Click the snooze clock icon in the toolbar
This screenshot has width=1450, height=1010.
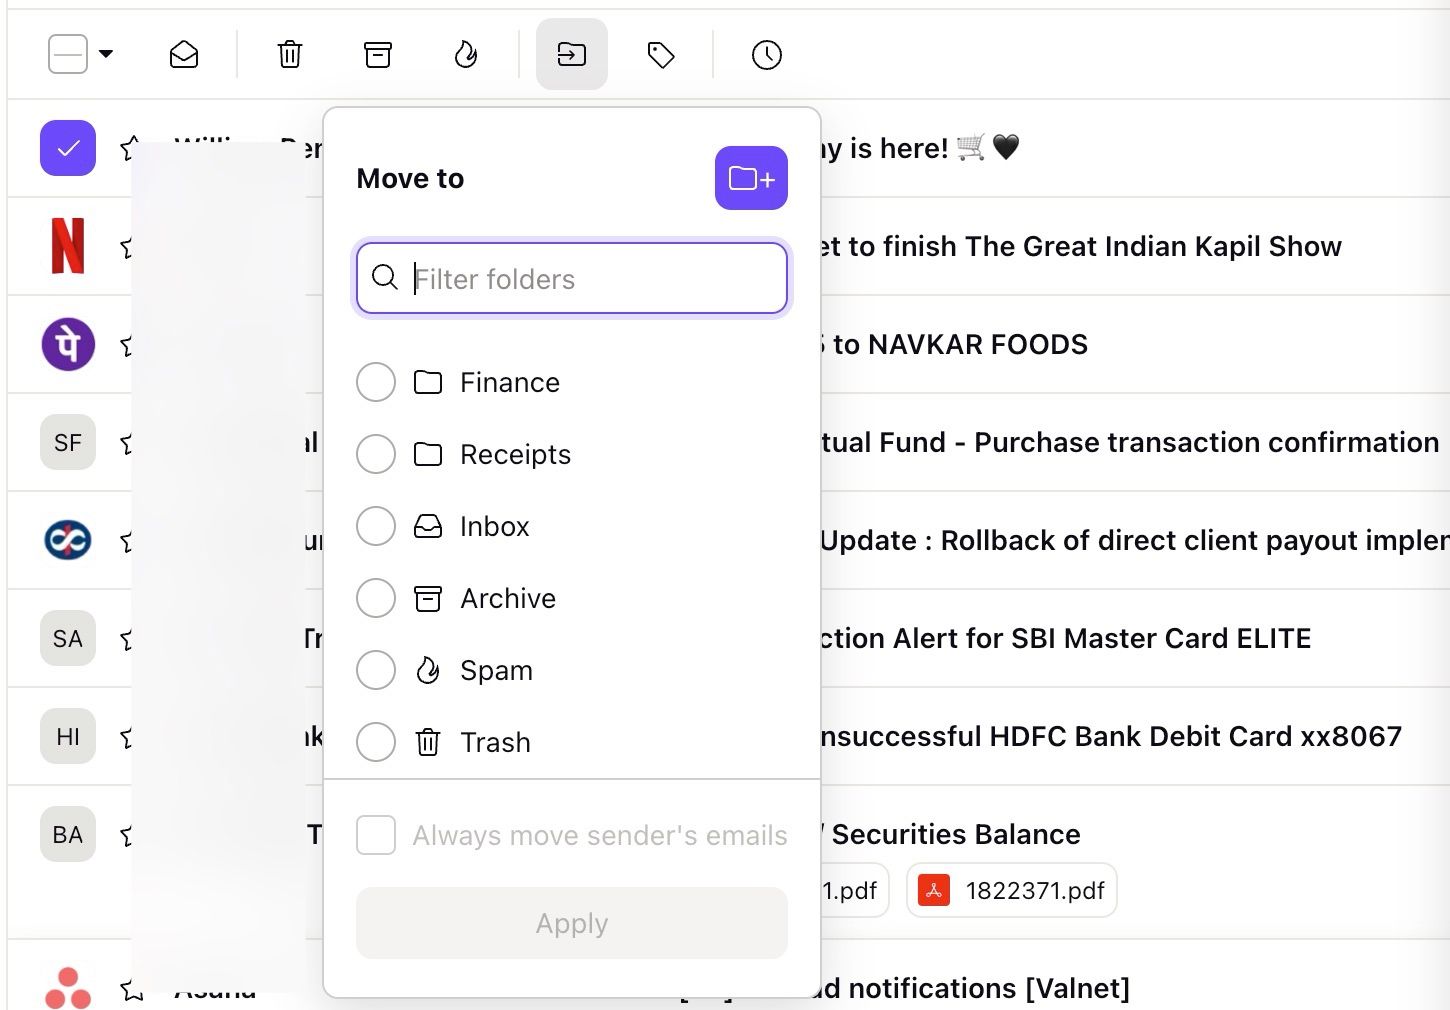click(767, 54)
